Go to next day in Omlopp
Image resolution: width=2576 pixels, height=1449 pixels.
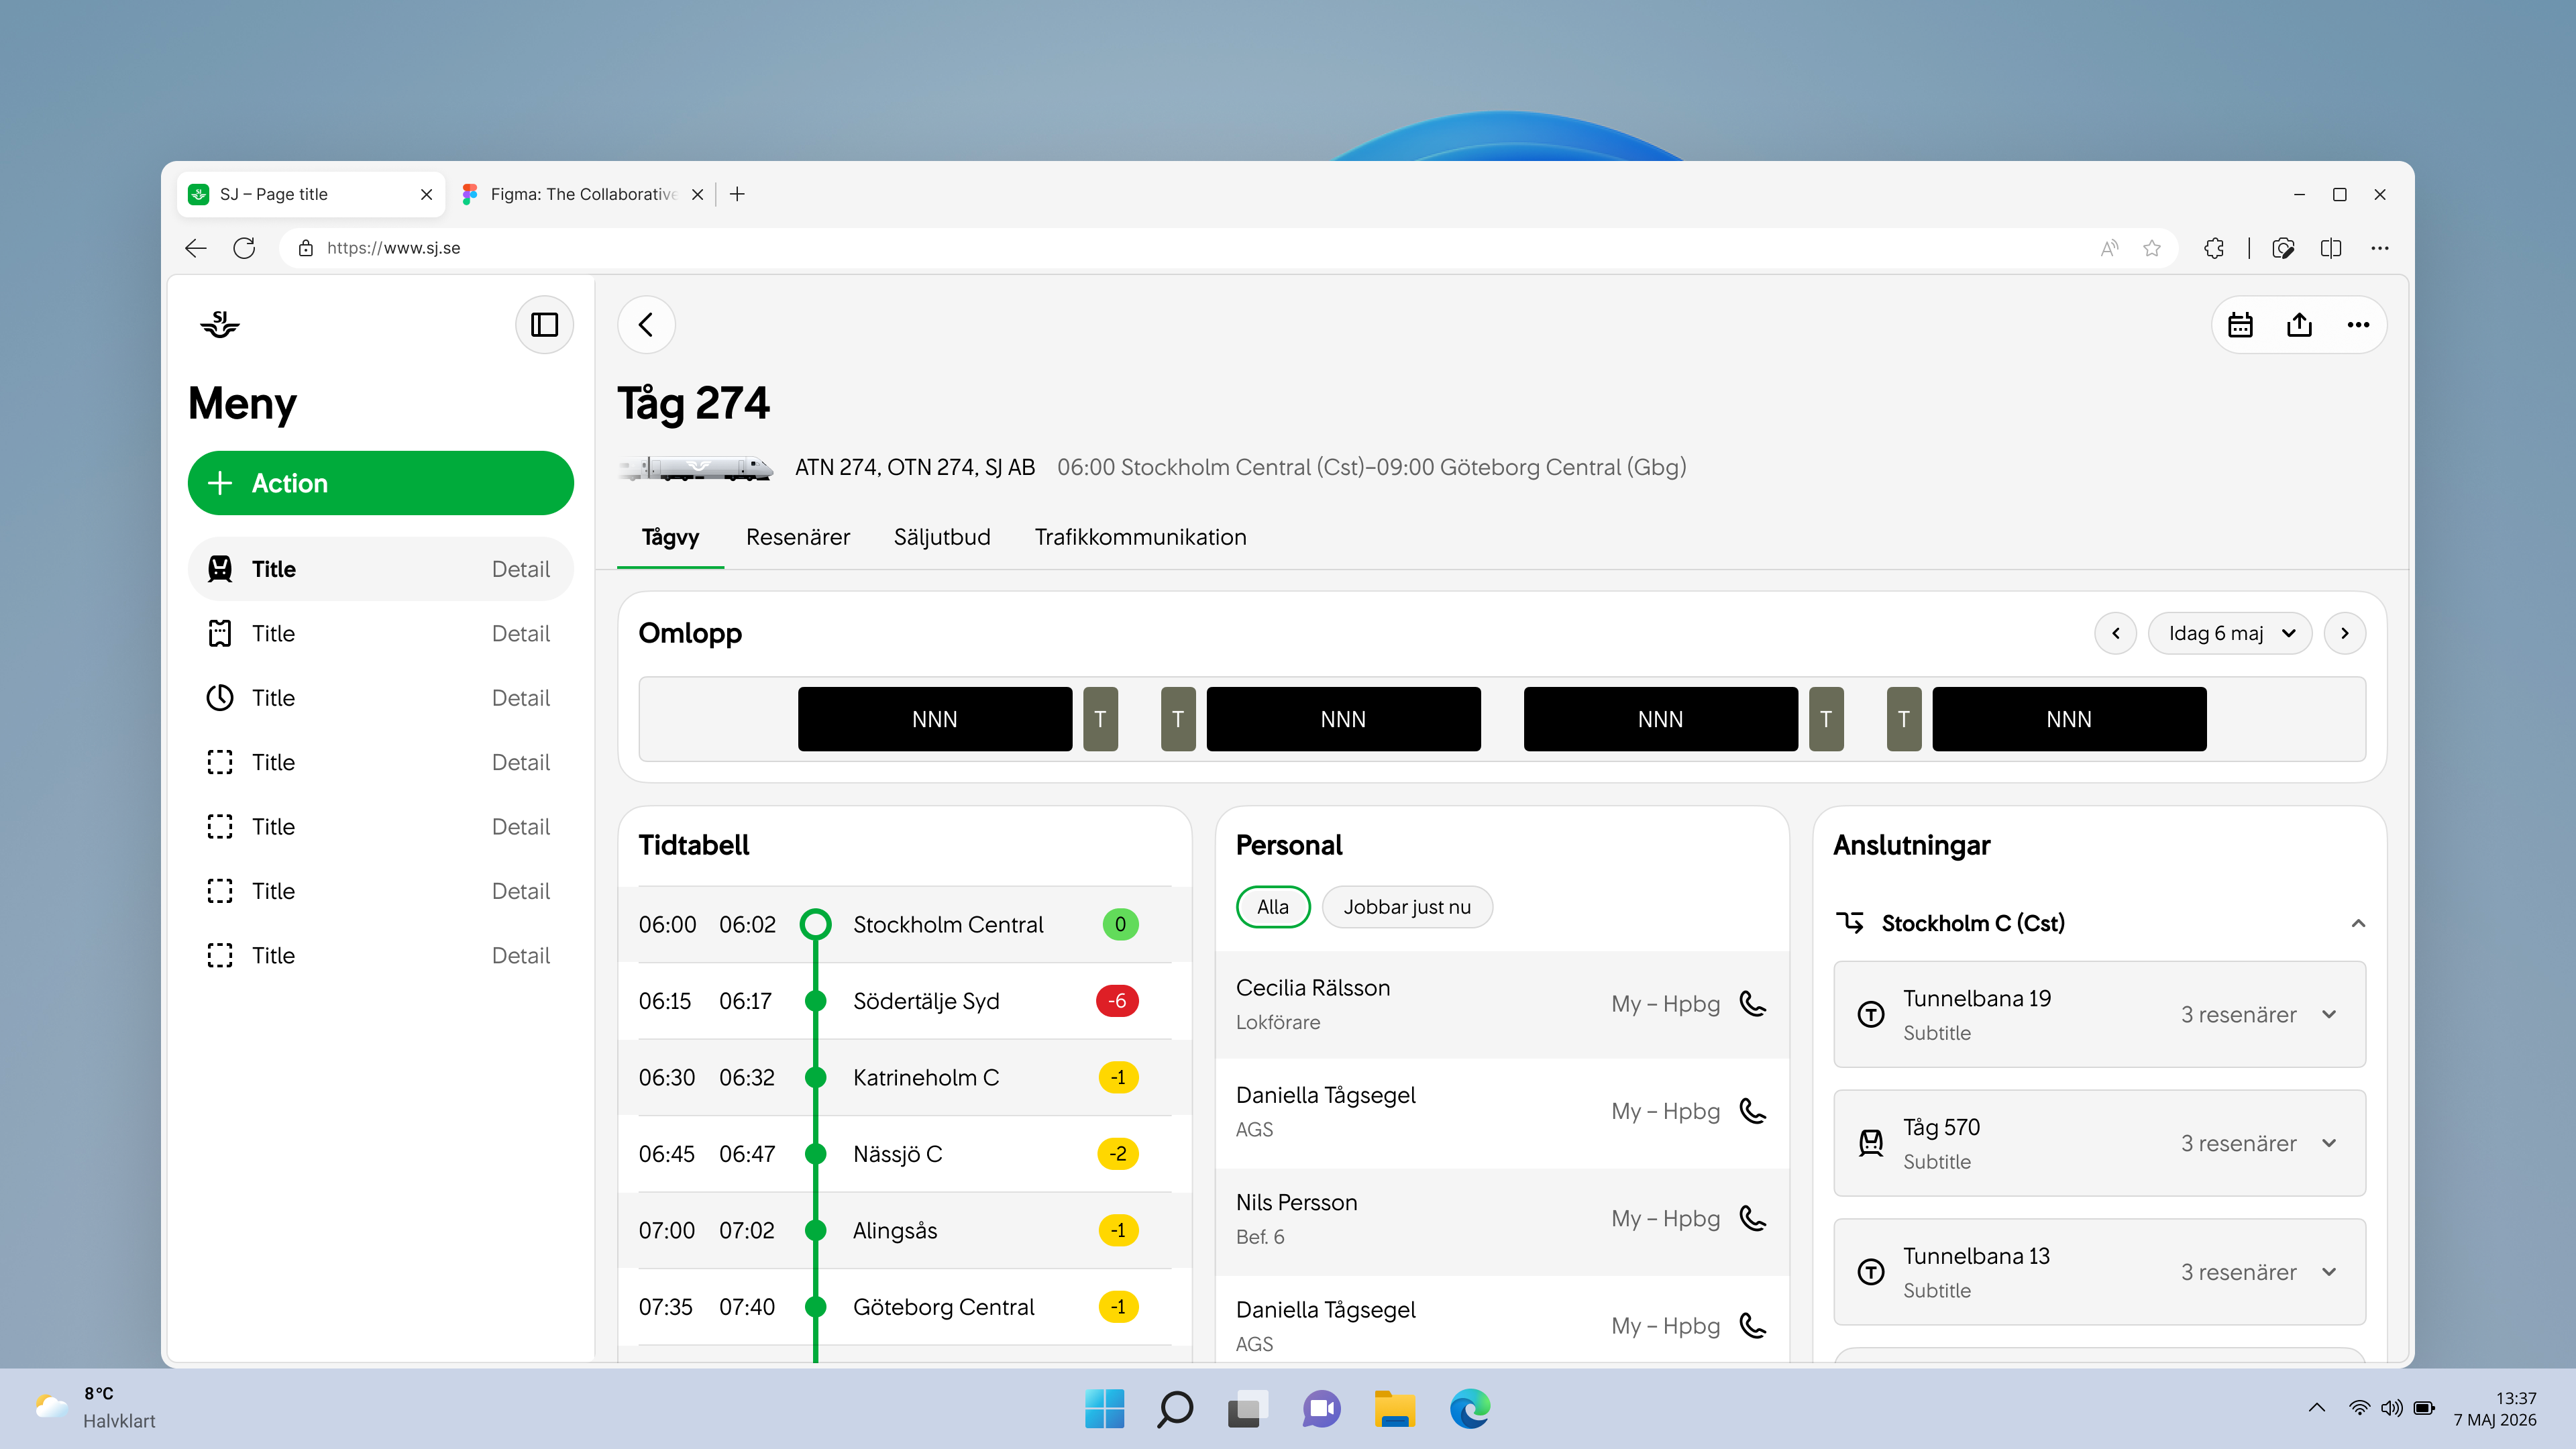click(x=2345, y=633)
